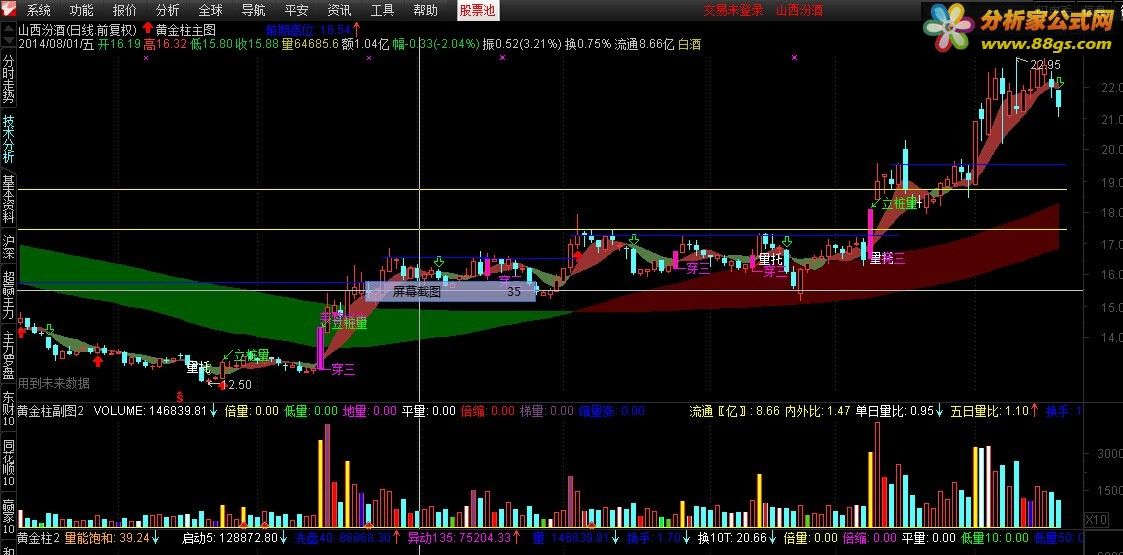Open the 资讯 menu
This screenshot has height=555, width=1123.
click(x=339, y=10)
